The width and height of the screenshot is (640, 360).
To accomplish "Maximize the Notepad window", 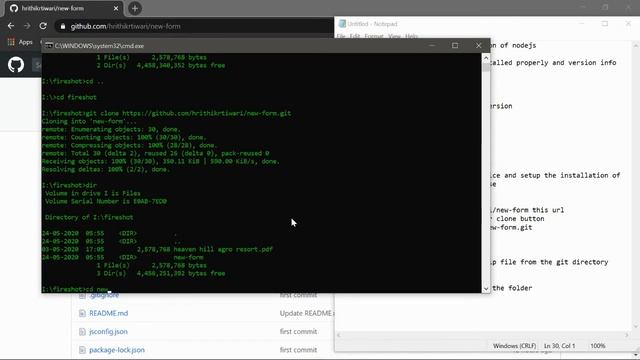I will 605,24.
